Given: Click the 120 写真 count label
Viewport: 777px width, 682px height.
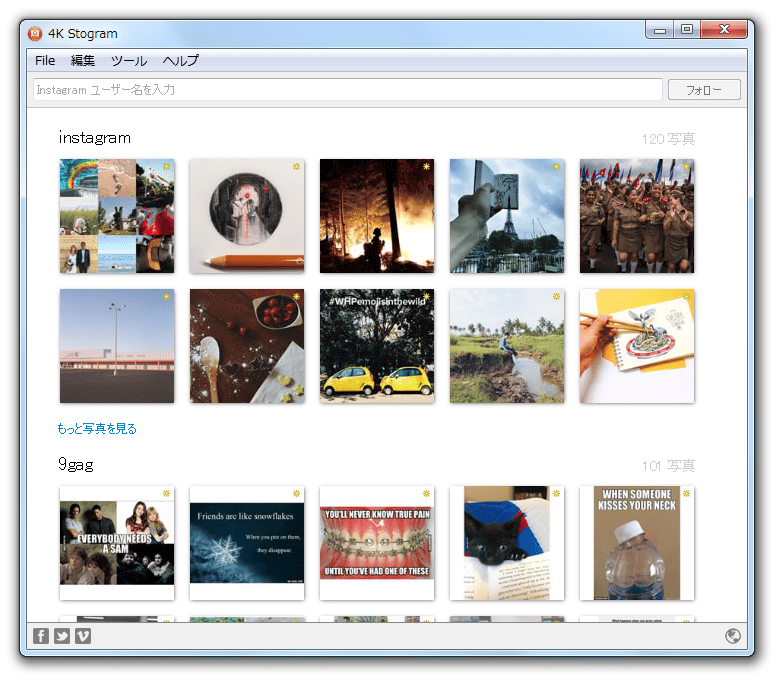Looking at the screenshot, I should 668,139.
